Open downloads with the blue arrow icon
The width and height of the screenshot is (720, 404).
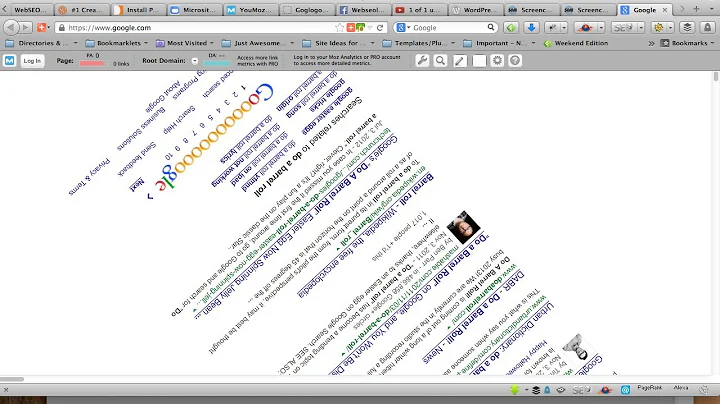[x=531, y=28]
